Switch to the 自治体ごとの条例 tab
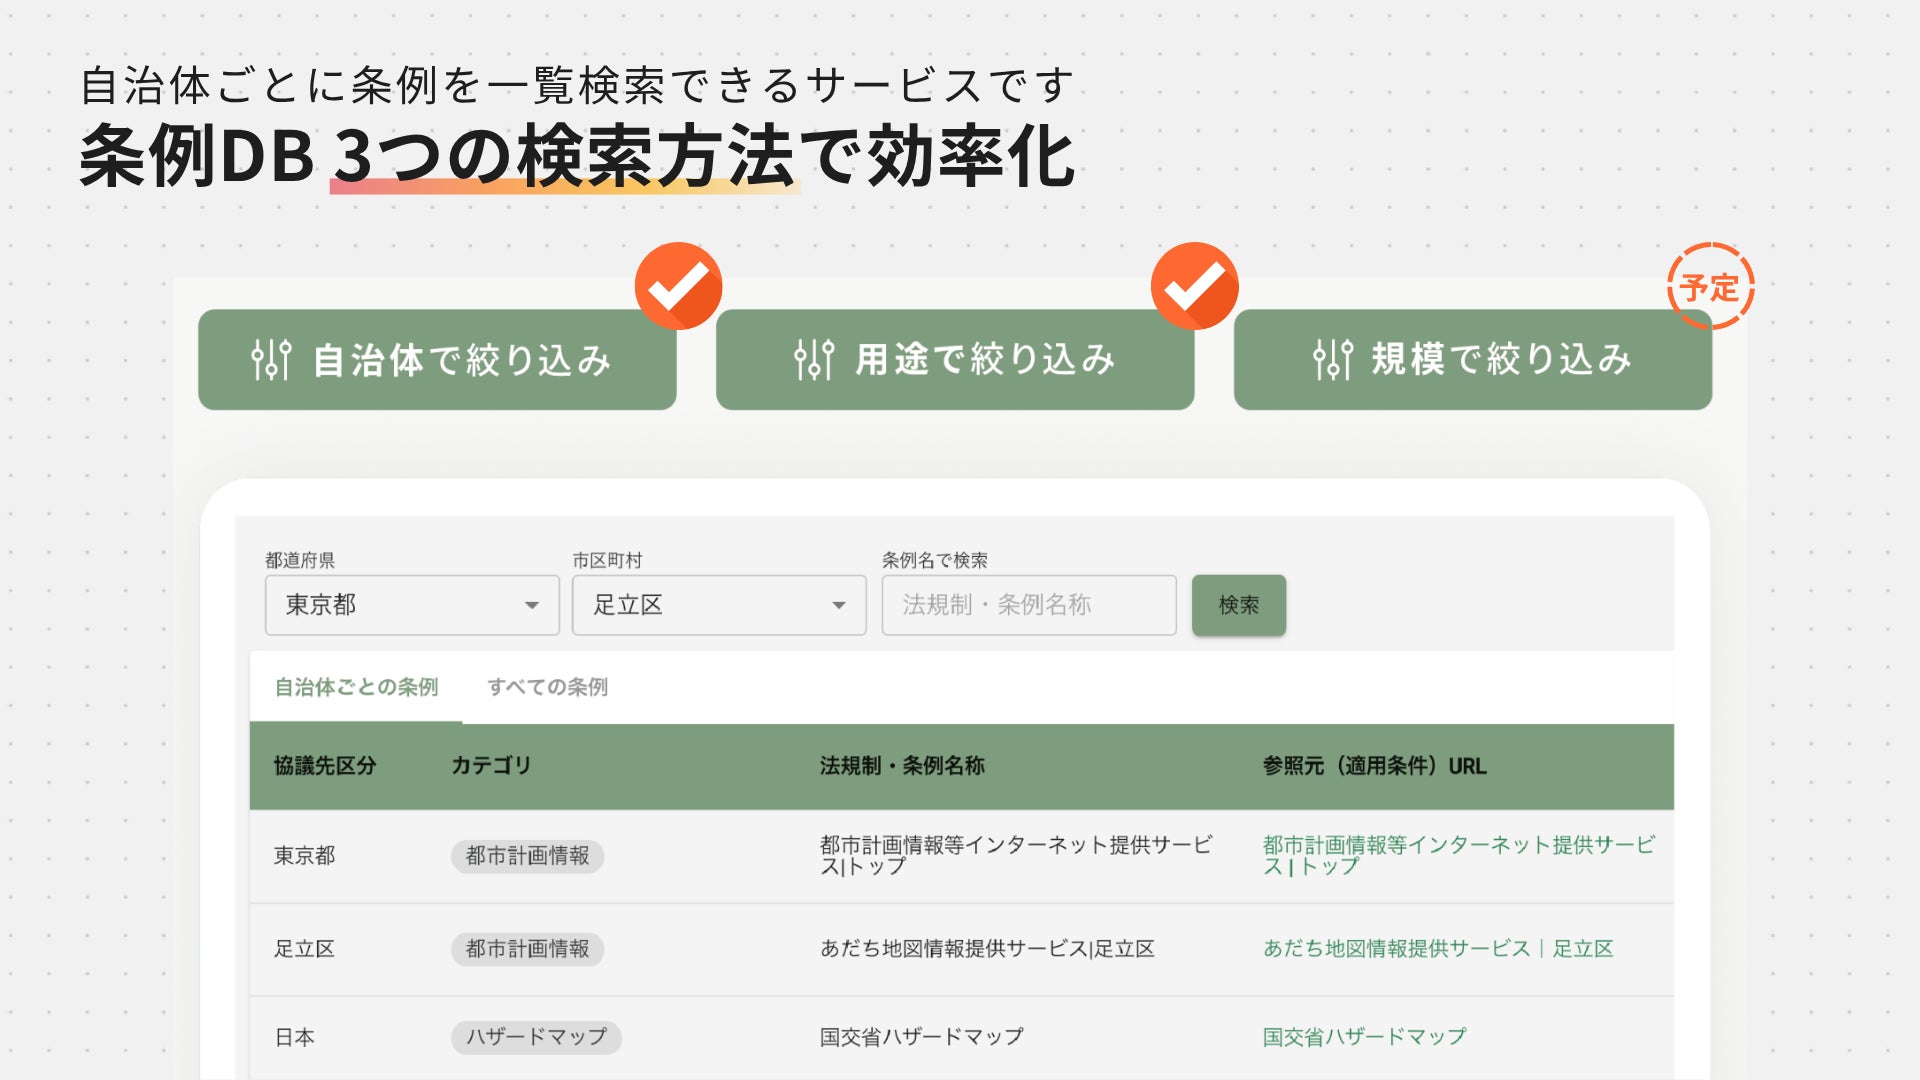 tap(356, 687)
